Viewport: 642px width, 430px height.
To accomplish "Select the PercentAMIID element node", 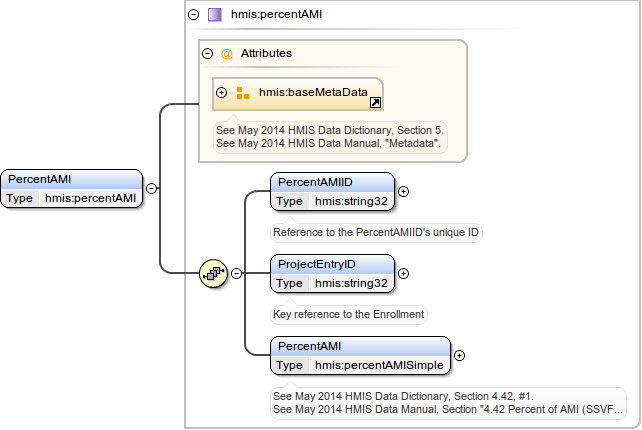I will pos(332,181).
